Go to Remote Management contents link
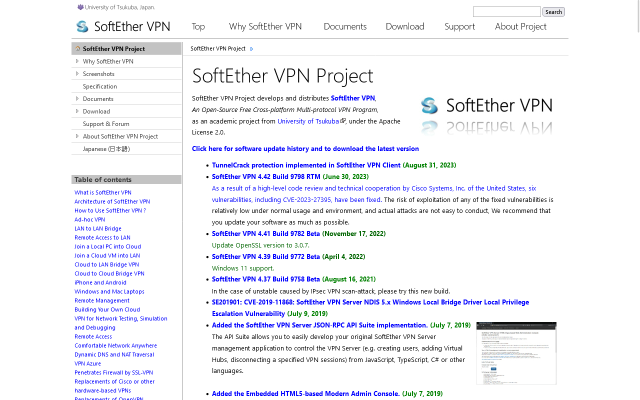This screenshot has height=400, width=640. [x=102, y=300]
